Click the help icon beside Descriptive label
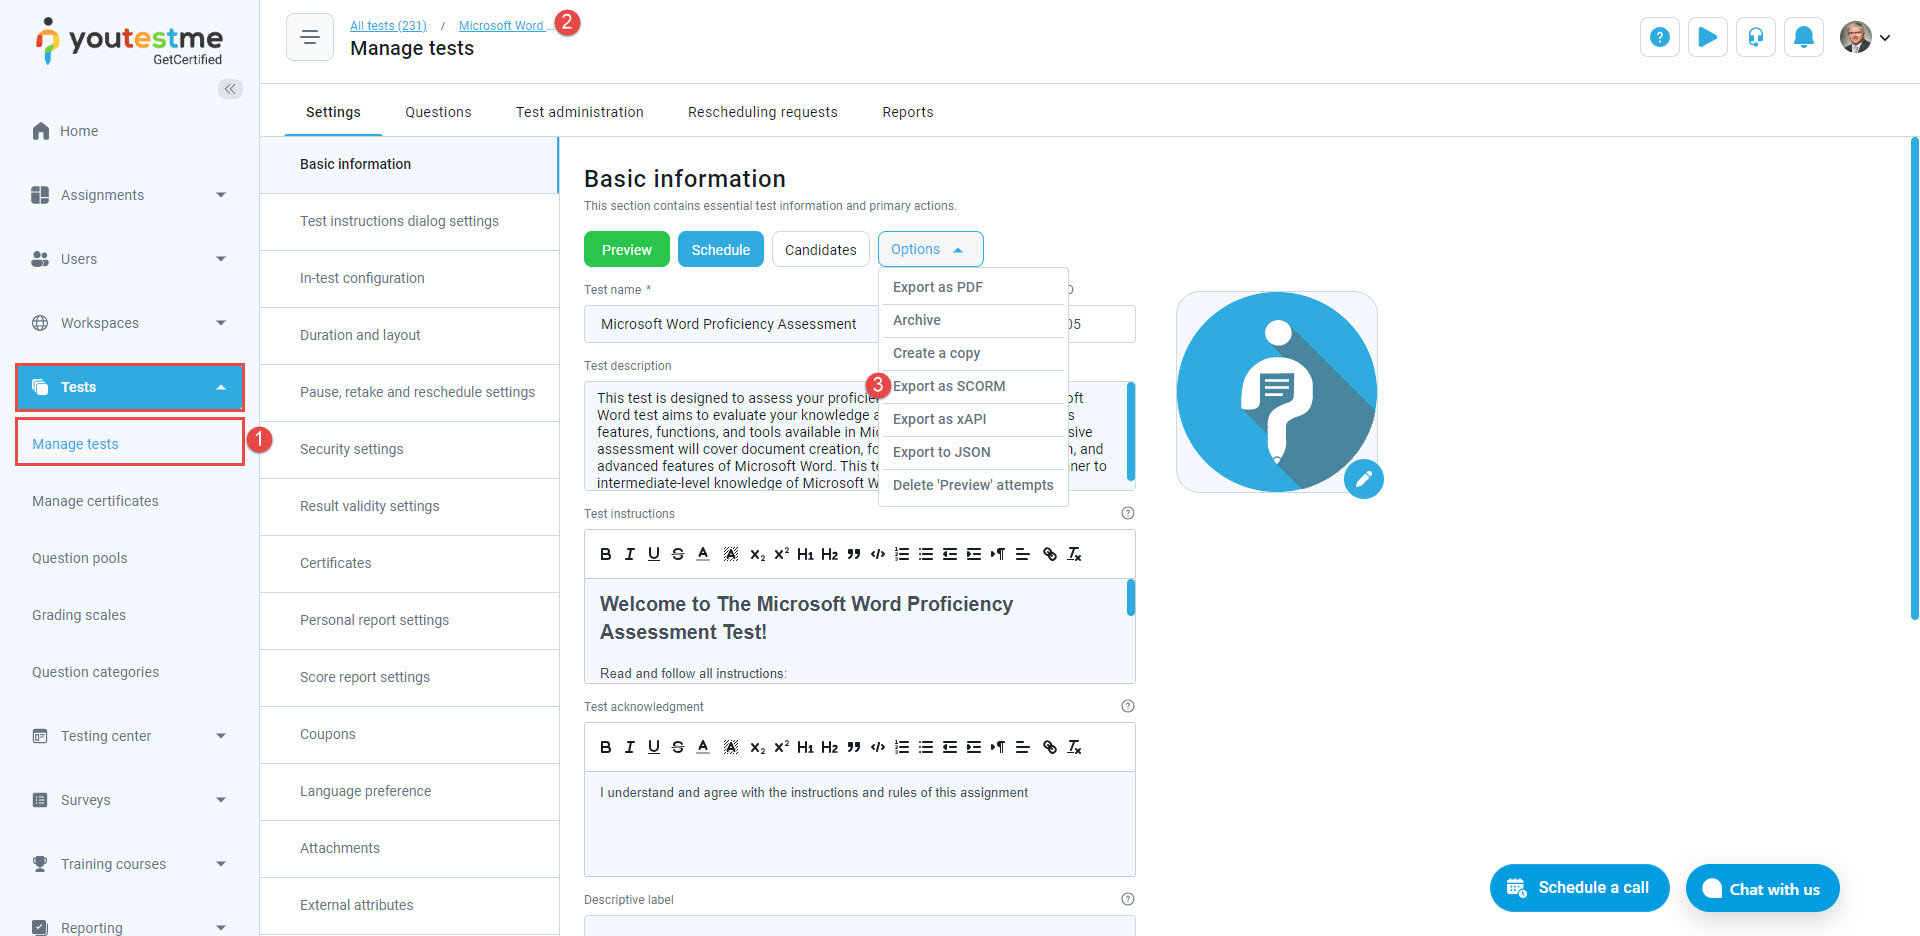The height and width of the screenshot is (936, 1920). 1128,899
